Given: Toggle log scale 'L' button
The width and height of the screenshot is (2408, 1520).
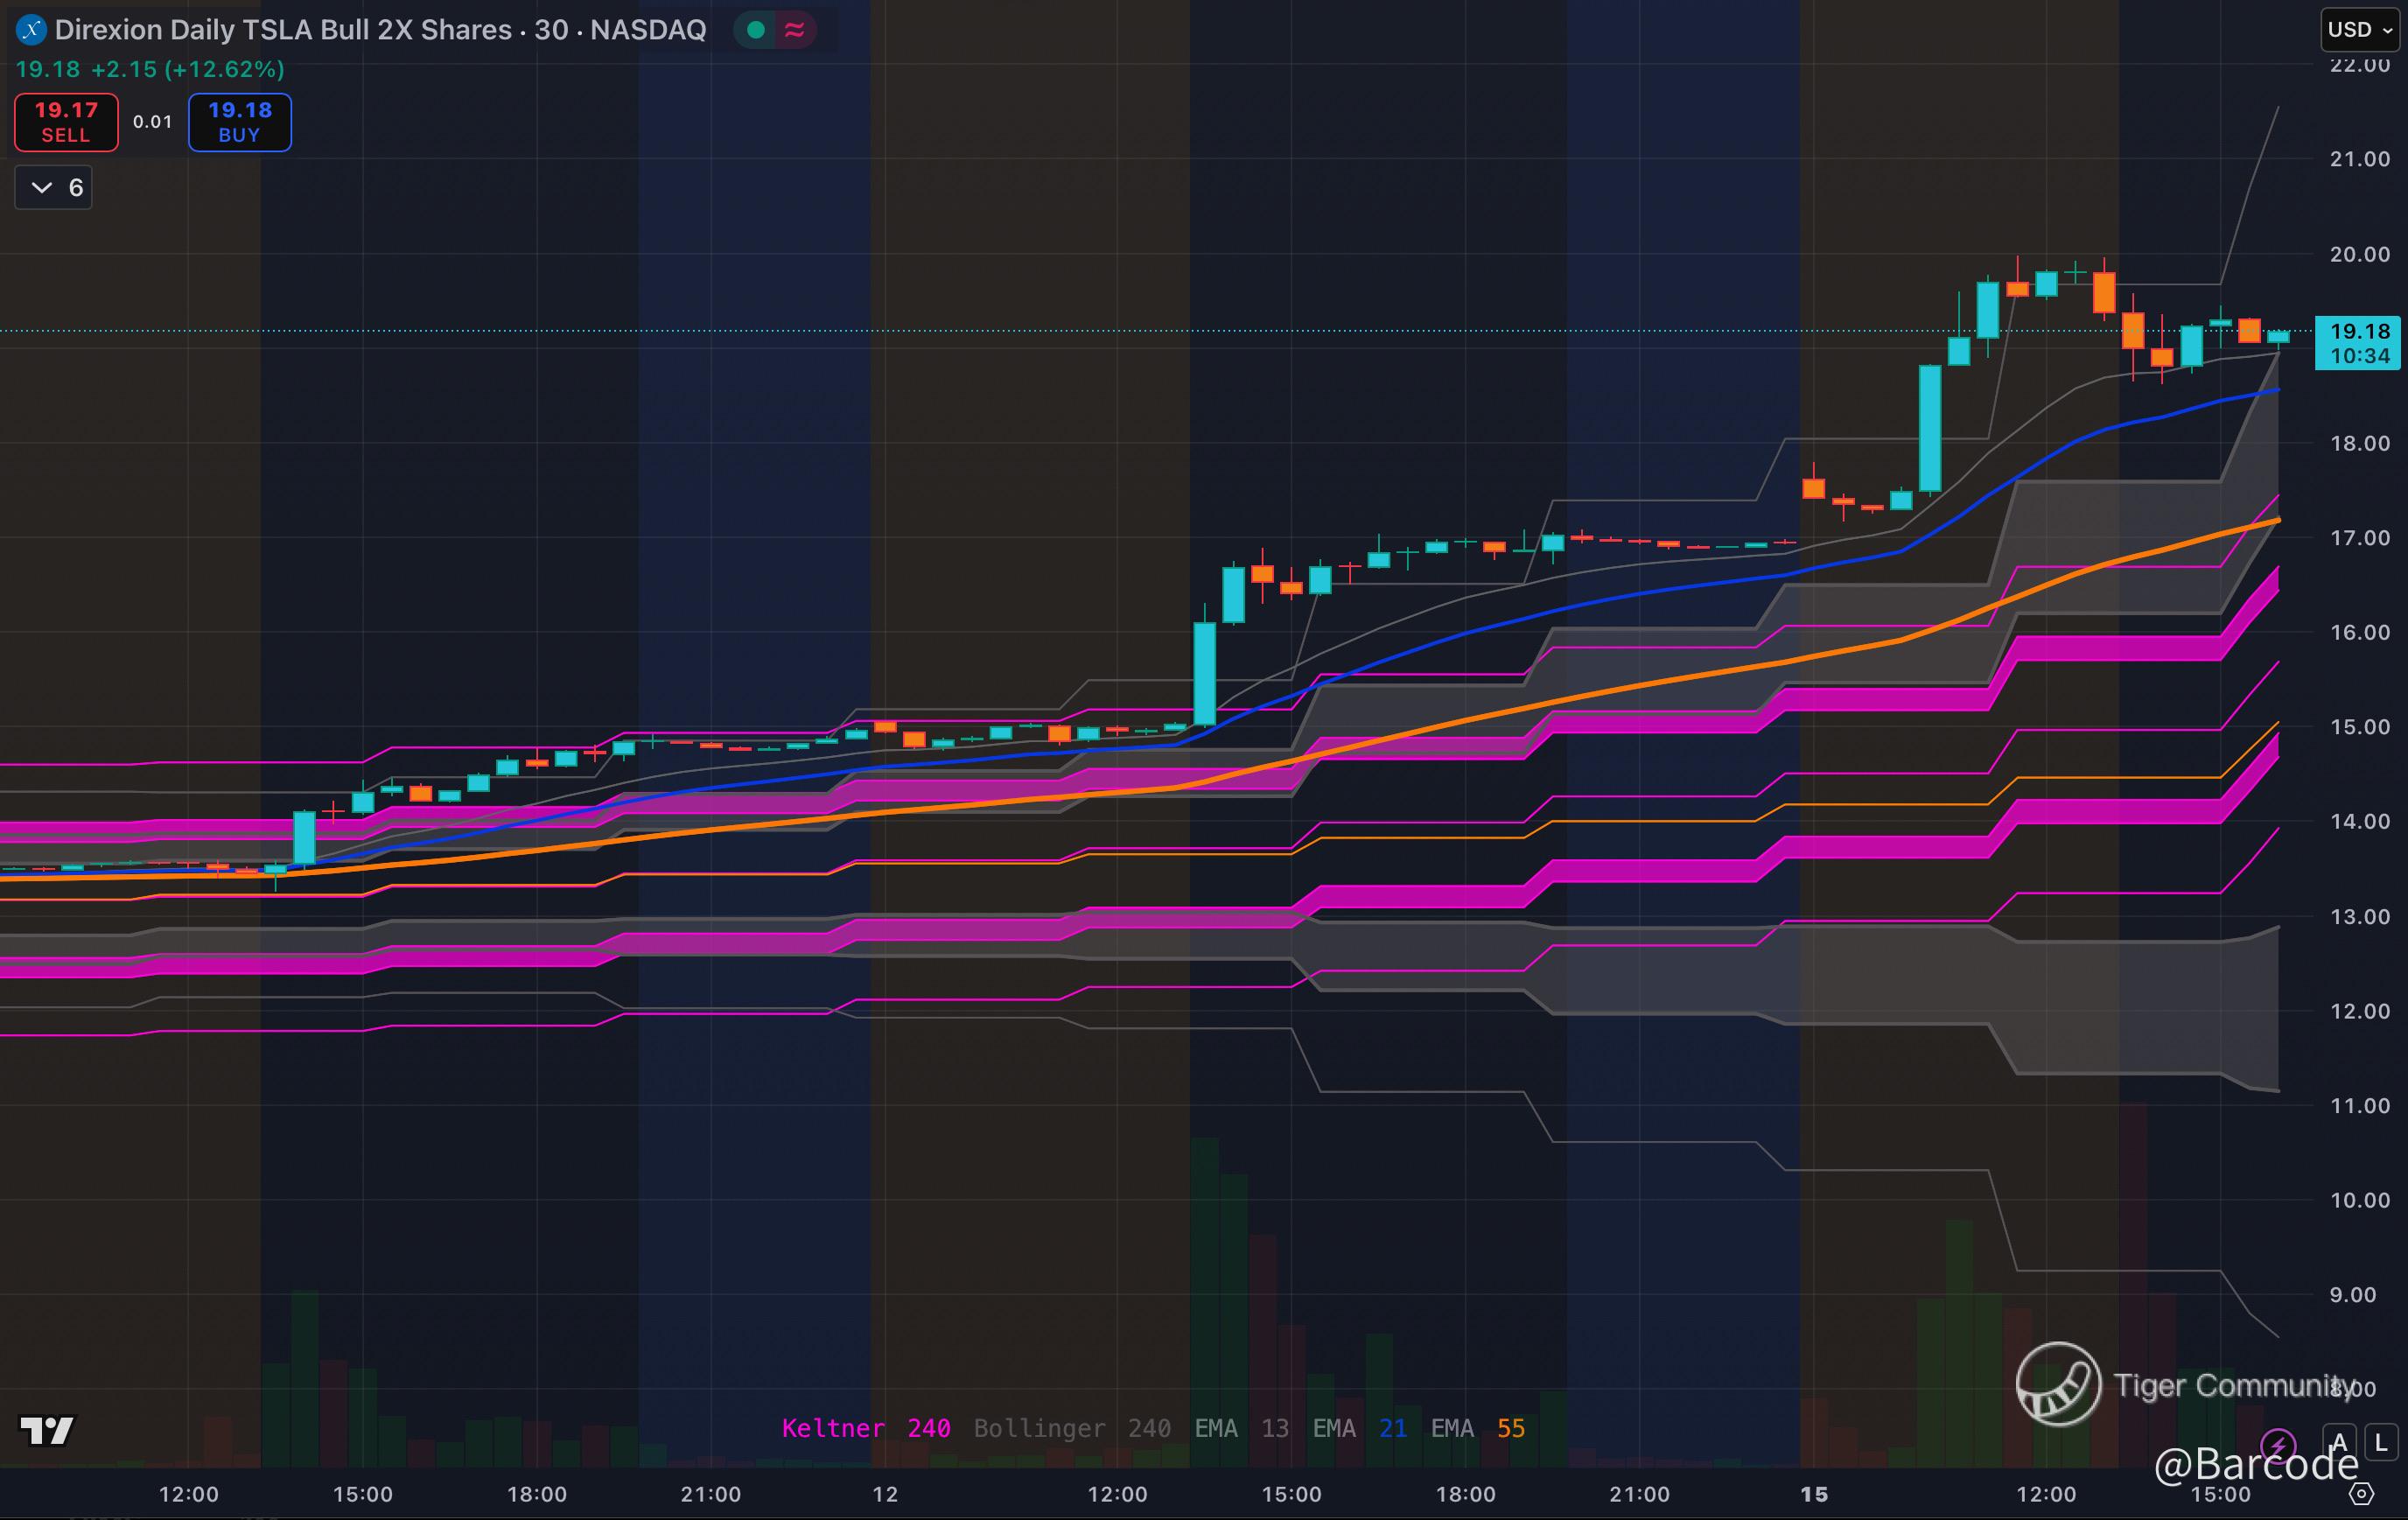Looking at the screenshot, I should [2381, 1443].
